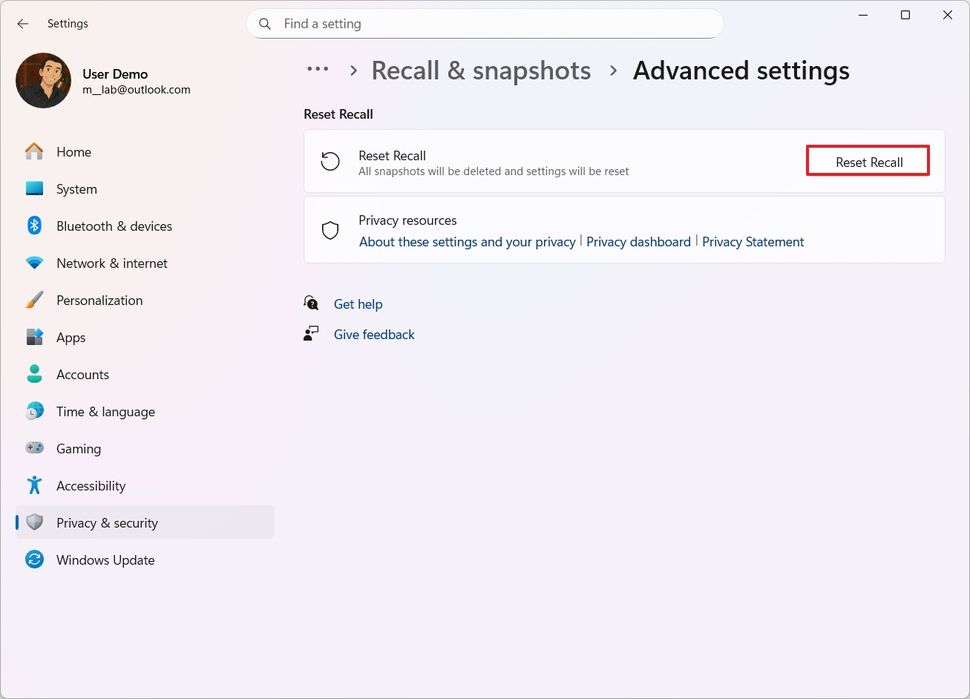Image resolution: width=970 pixels, height=699 pixels.
Task: Select the Accounts icon
Action: tap(33, 374)
